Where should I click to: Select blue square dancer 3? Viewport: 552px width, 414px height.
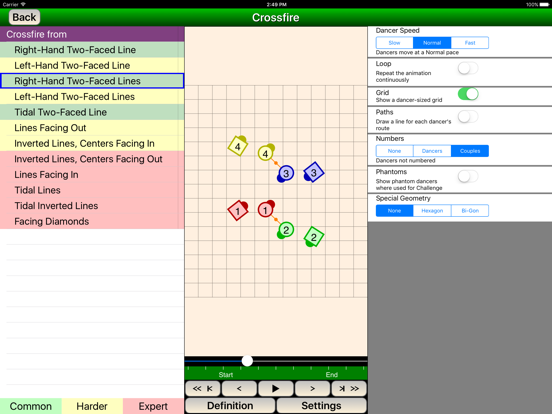pos(313,172)
